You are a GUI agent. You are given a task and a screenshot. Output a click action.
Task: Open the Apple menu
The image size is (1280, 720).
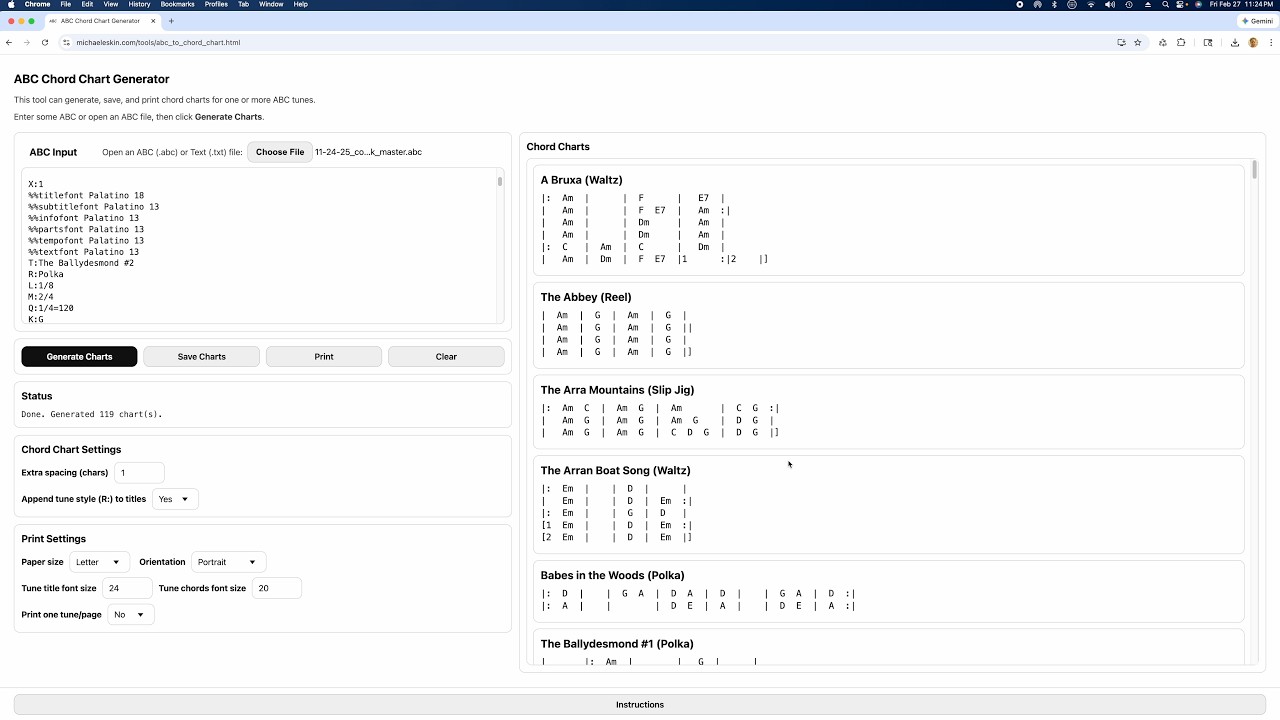pos(10,4)
